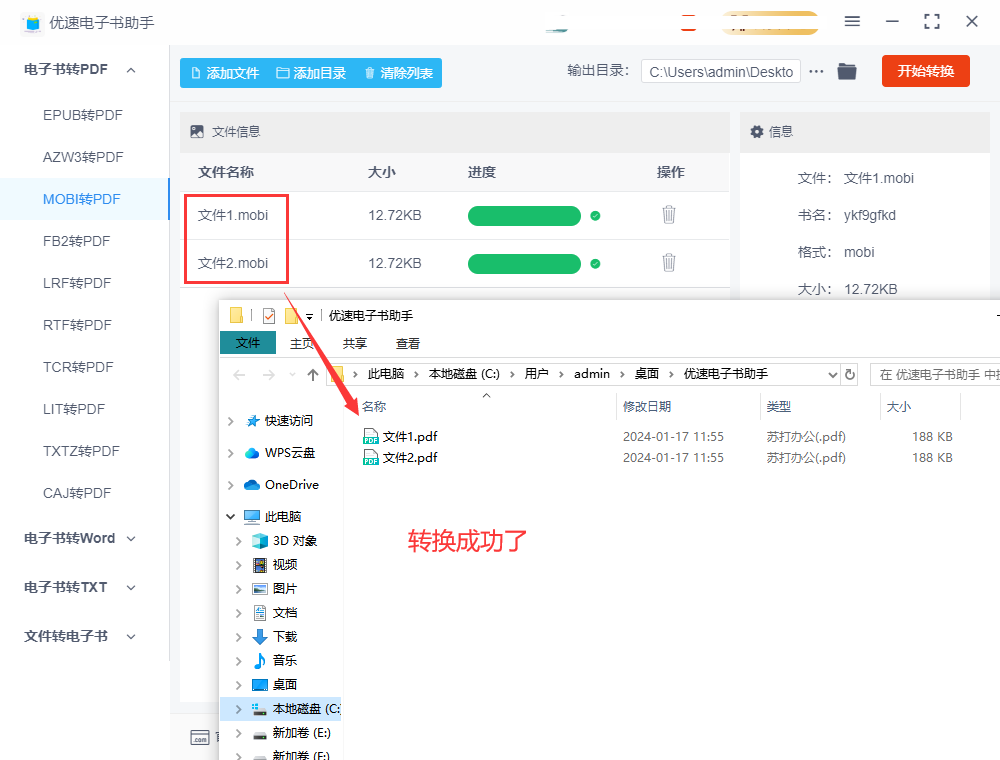1000x760 pixels.
Task: Click the 添加文件 button
Action: [x=225, y=73]
